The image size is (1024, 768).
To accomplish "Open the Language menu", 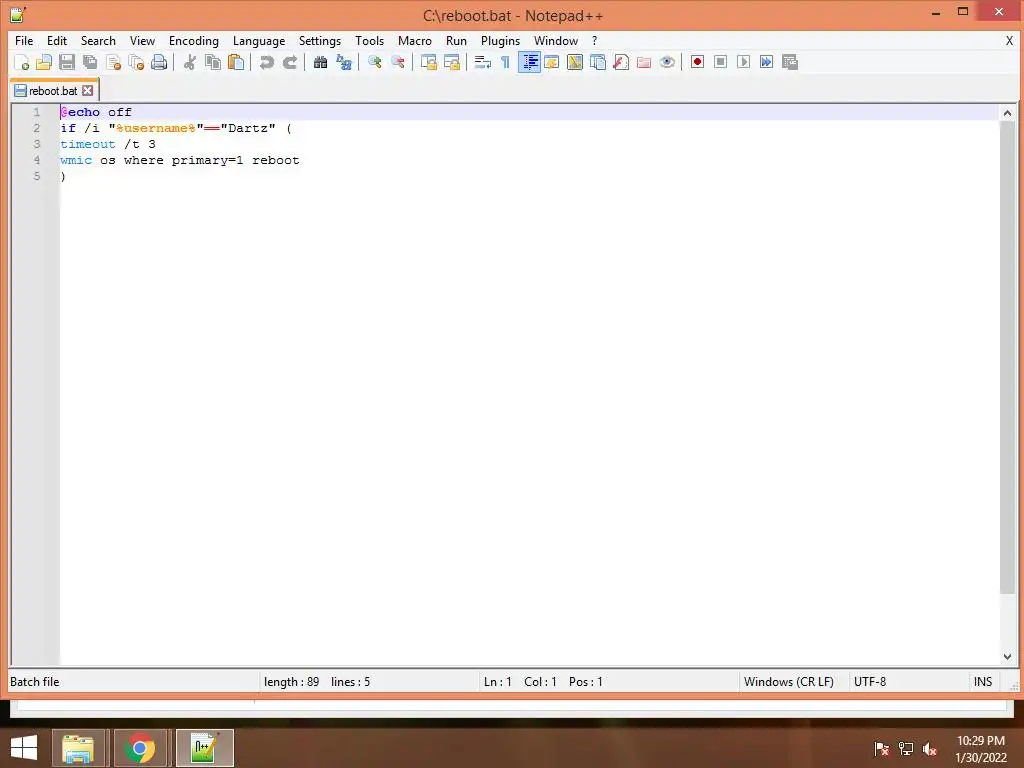I will coord(259,40).
